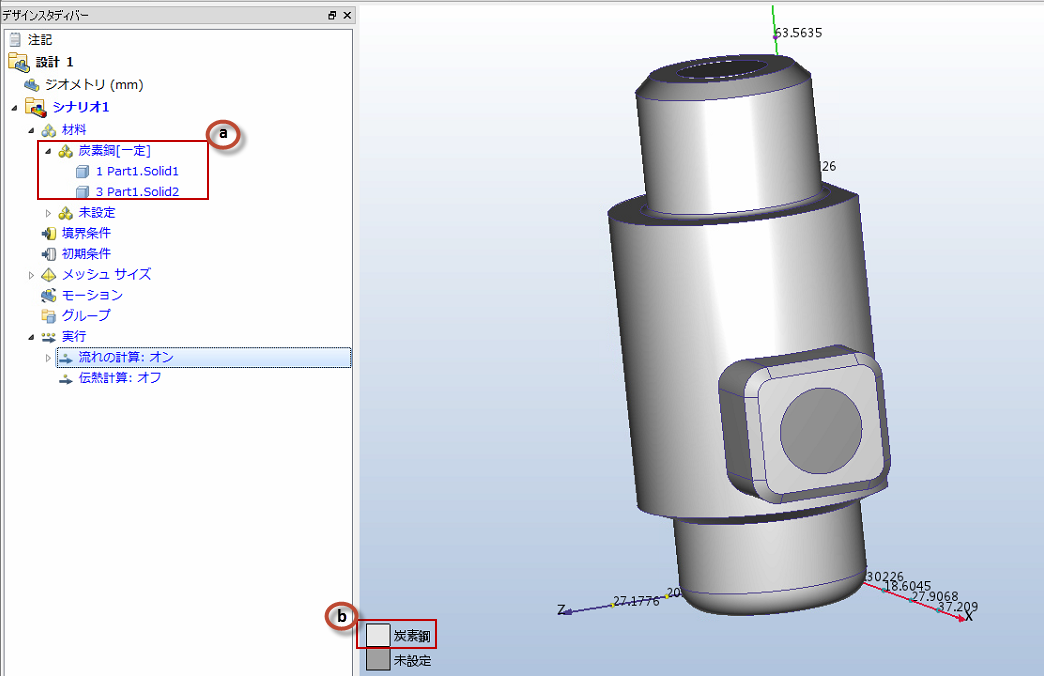
Task: Click the グループ group icon
Action: click(49, 316)
